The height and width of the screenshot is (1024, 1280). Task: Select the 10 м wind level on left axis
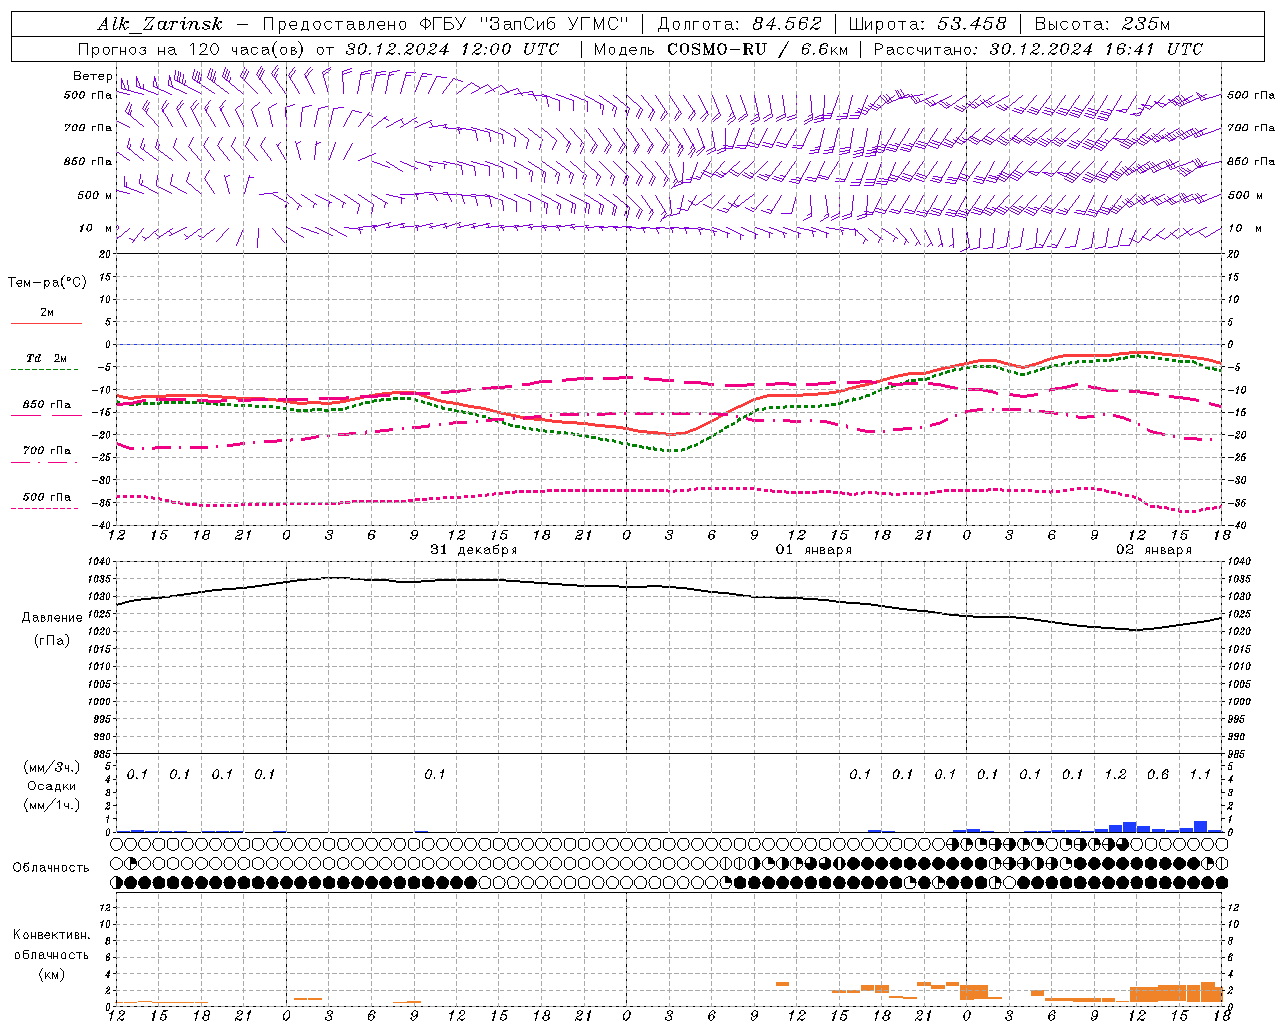[x=95, y=228]
